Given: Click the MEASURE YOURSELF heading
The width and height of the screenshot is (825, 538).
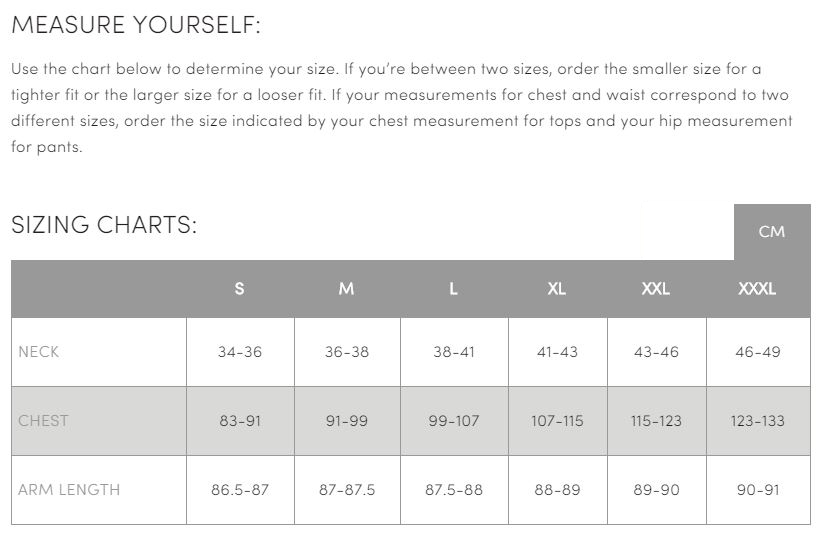Looking at the screenshot, I should click(136, 25).
